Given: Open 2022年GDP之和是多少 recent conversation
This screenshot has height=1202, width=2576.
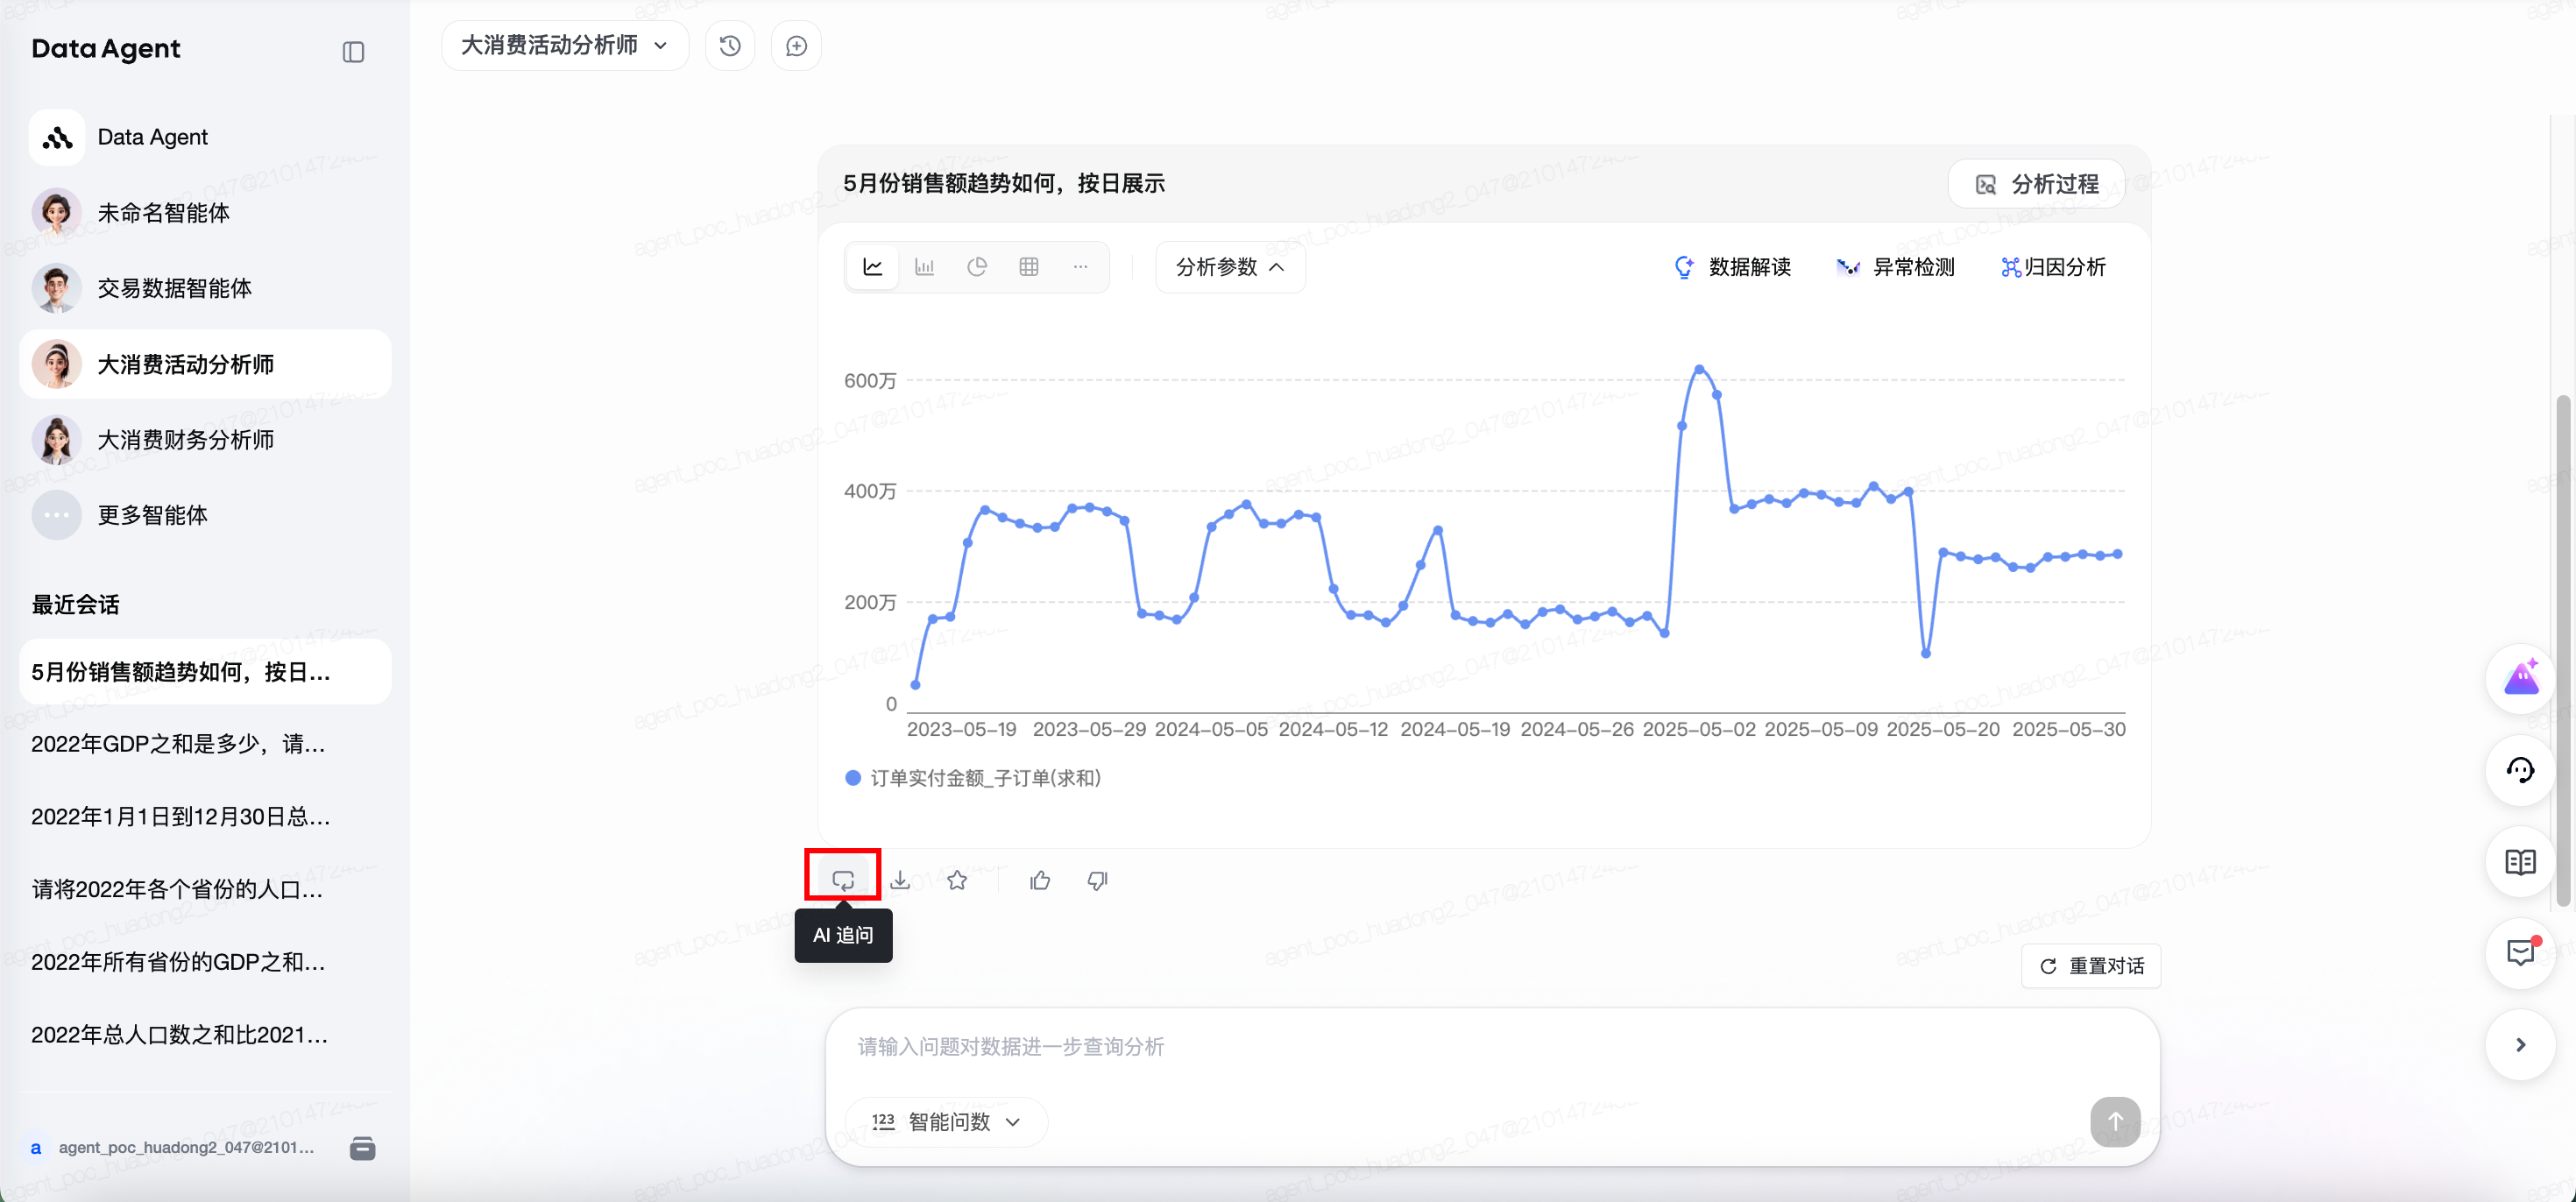Looking at the screenshot, I should (x=178, y=744).
